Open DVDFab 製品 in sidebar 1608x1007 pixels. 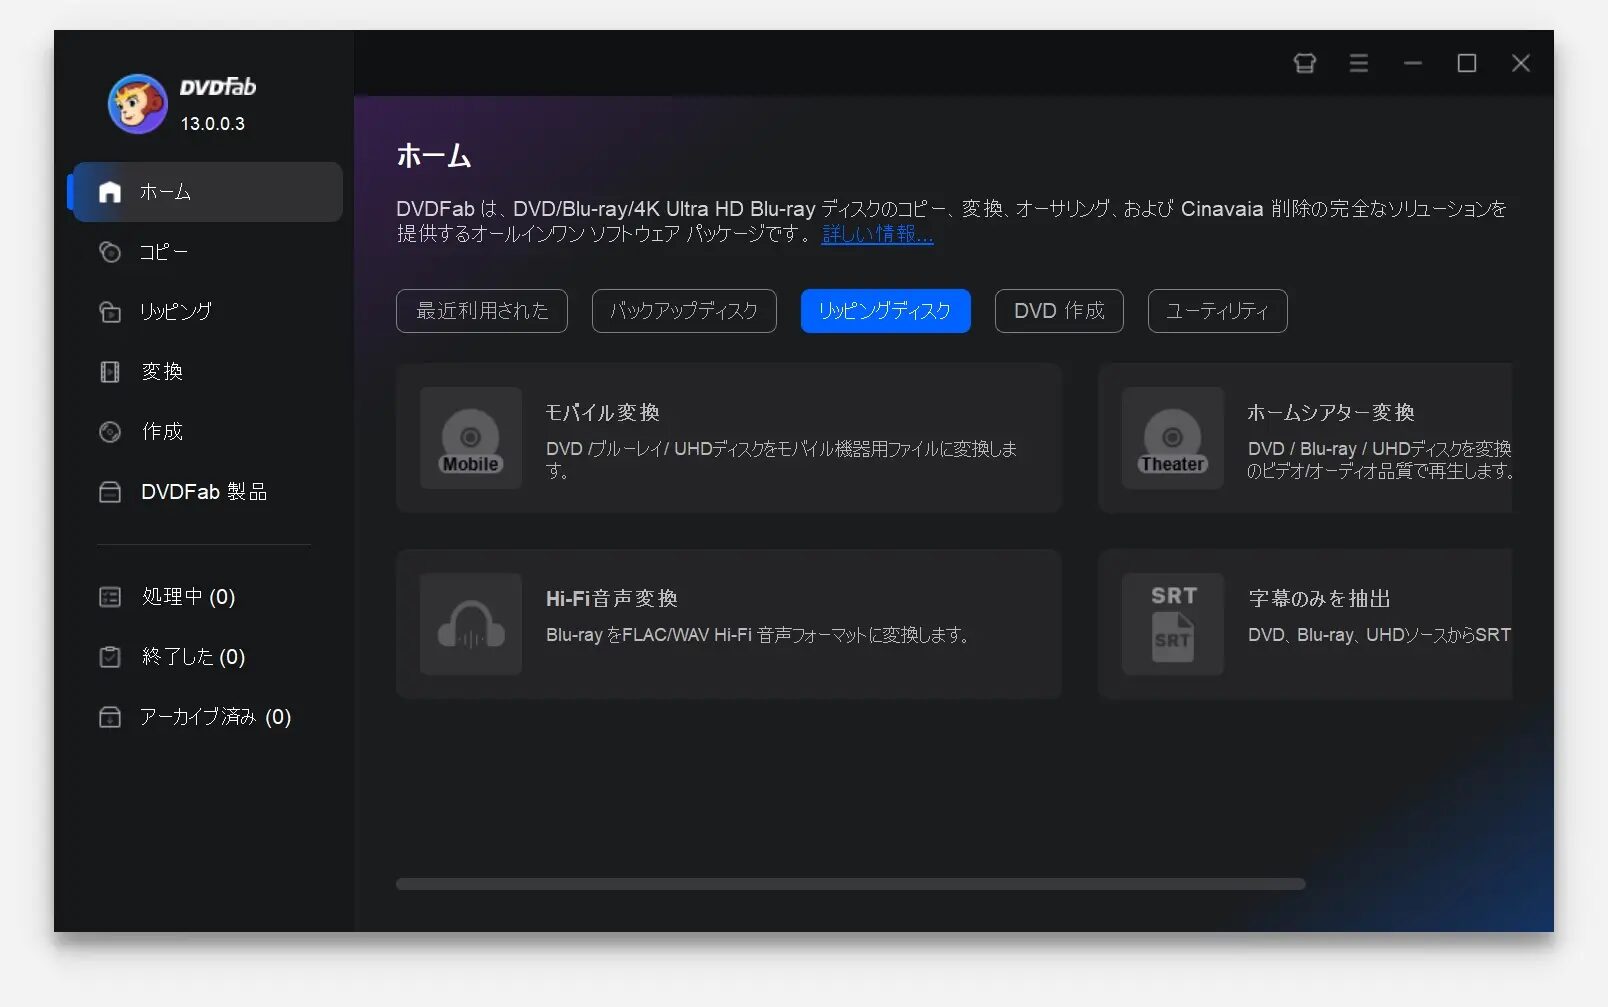[203, 492]
